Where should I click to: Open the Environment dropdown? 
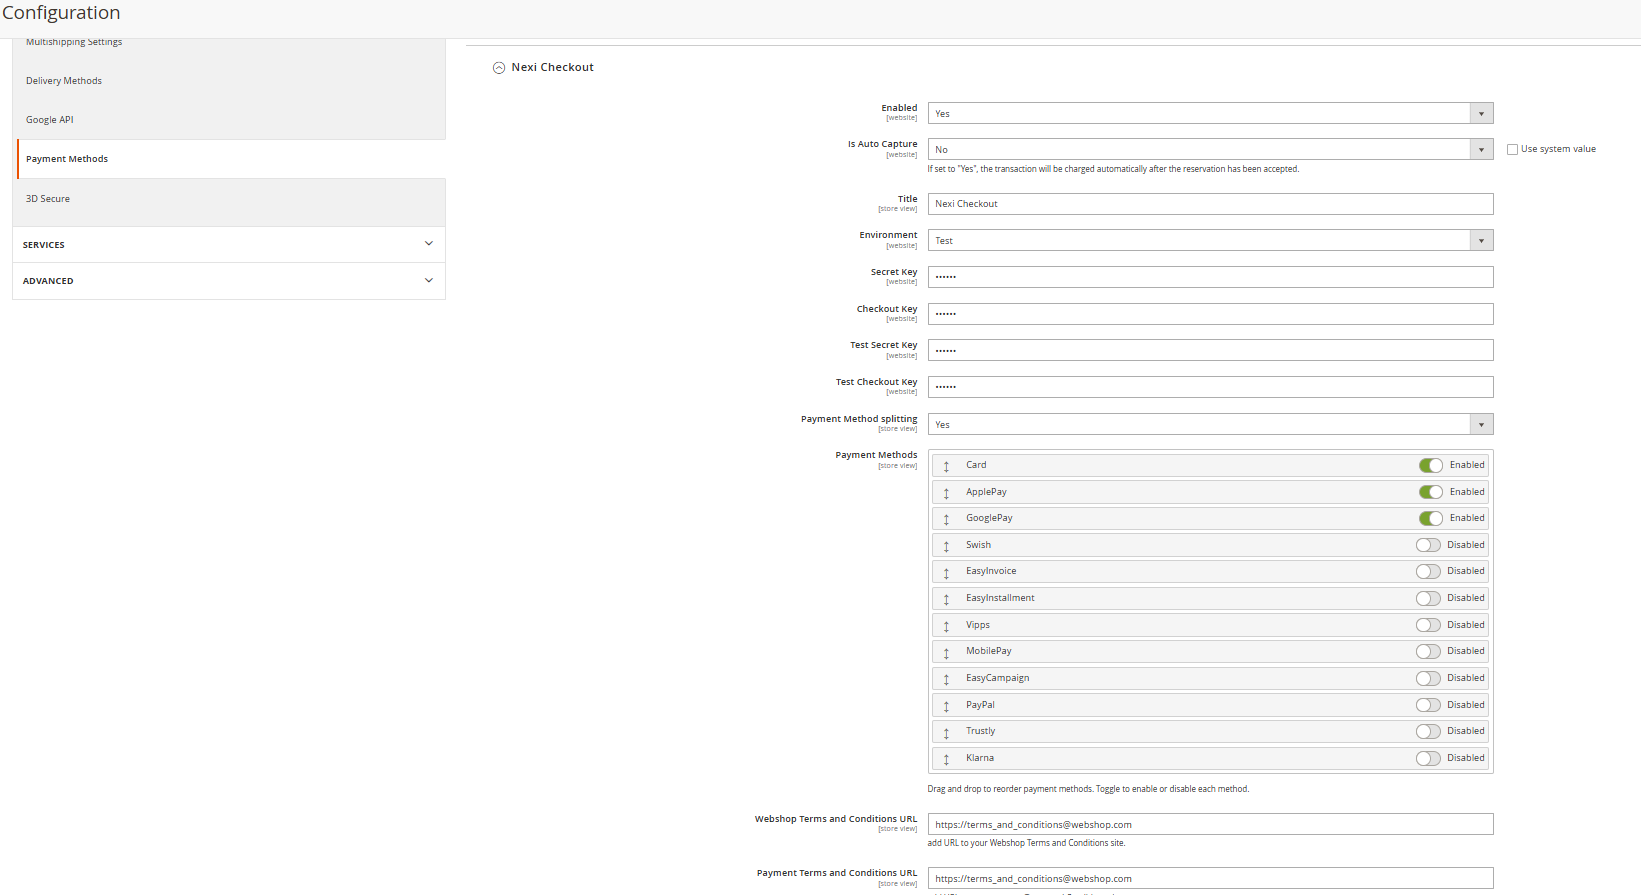click(x=1210, y=240)
